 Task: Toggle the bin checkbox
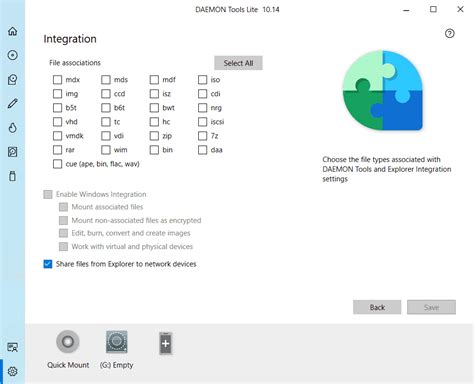(x=154, y=150)
